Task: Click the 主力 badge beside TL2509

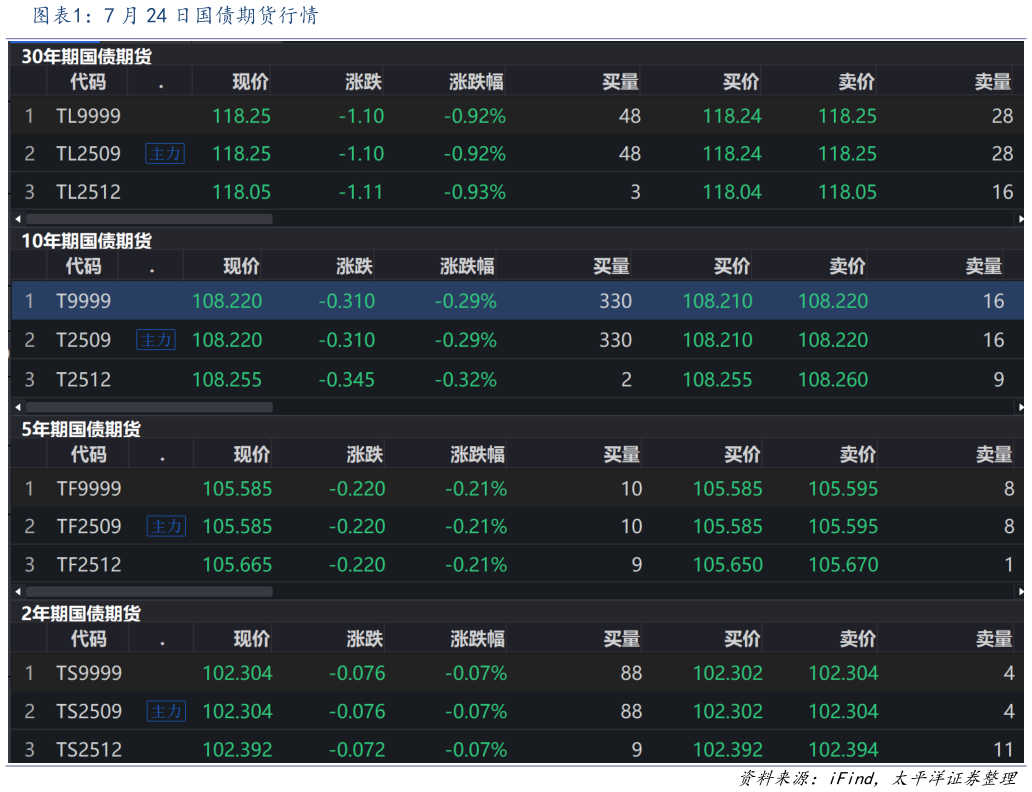Action: 165,154
